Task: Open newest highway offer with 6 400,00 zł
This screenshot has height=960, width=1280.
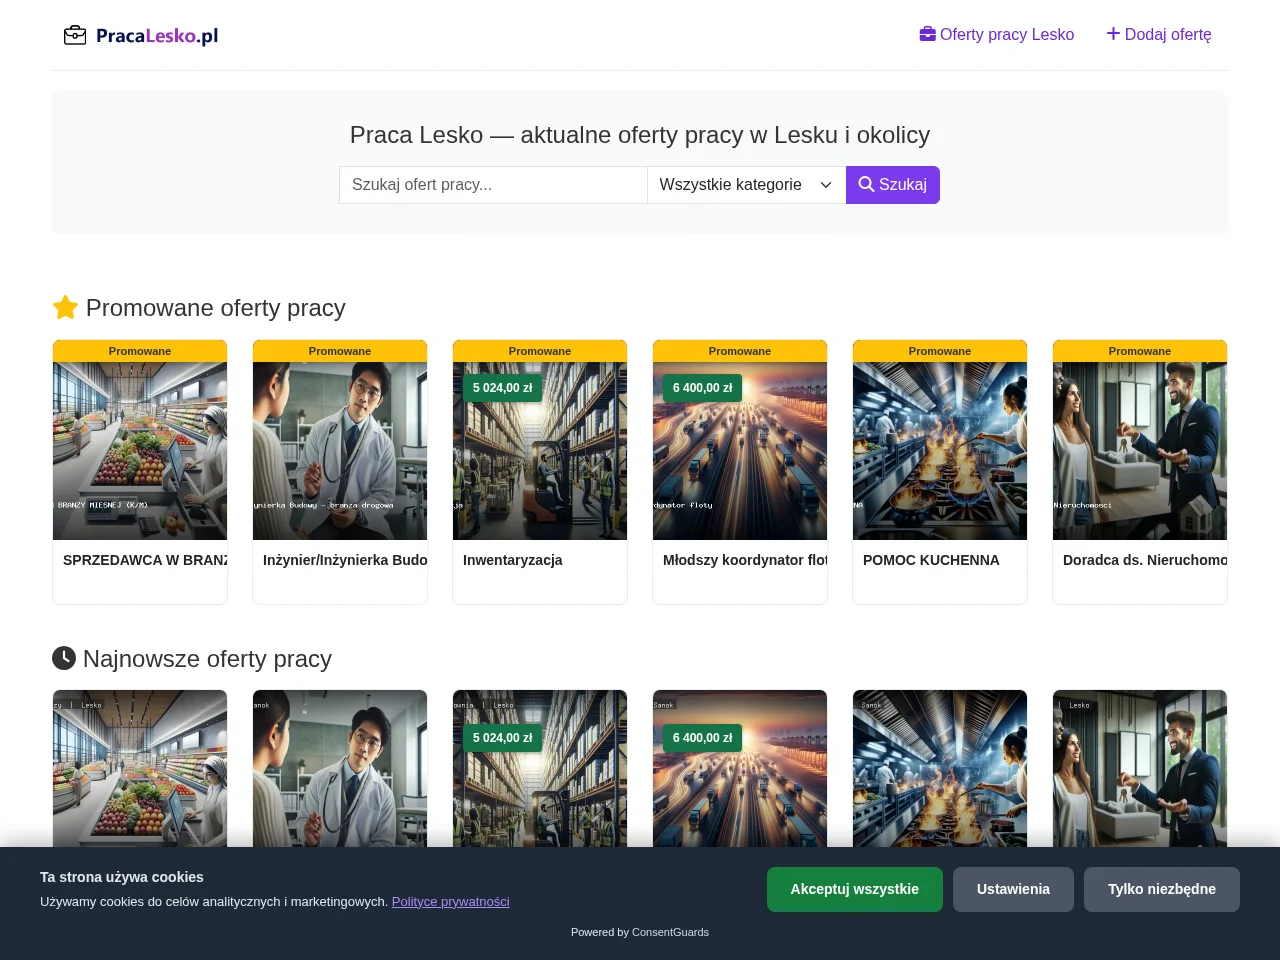Action: click(740, 768)
